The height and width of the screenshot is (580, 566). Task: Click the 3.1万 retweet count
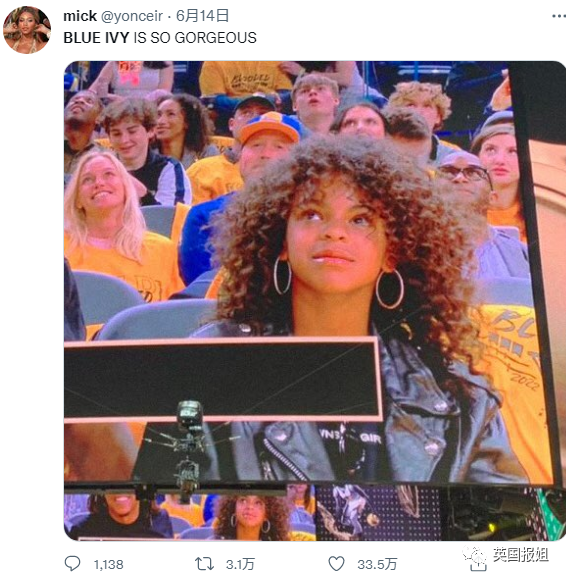[240, 564]
